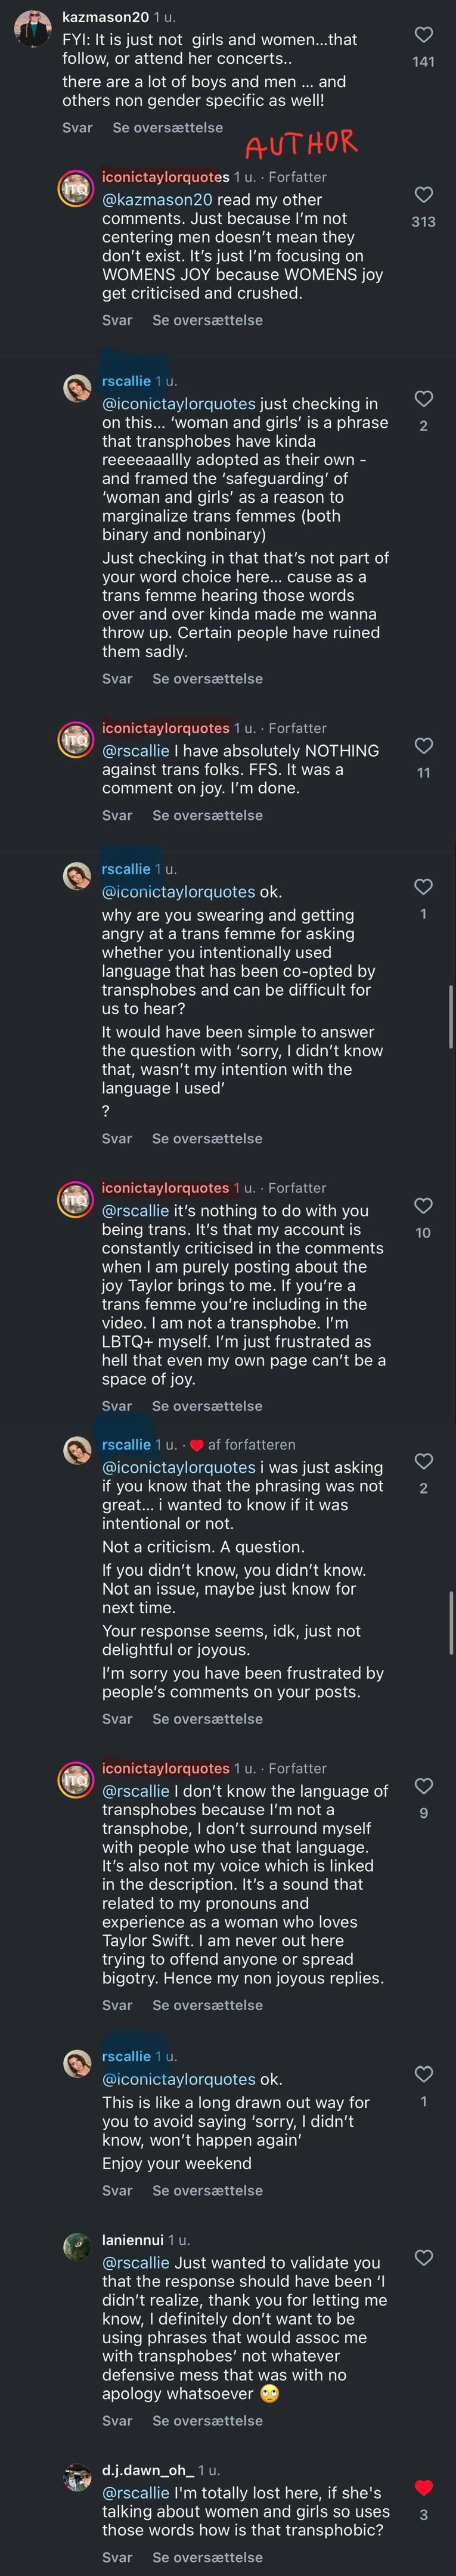Viewport: 456px width, 2576px height.
Task: Reply (Svar) to laniennui's comment
Action: pyautogui.click(x=117, y=2421)
